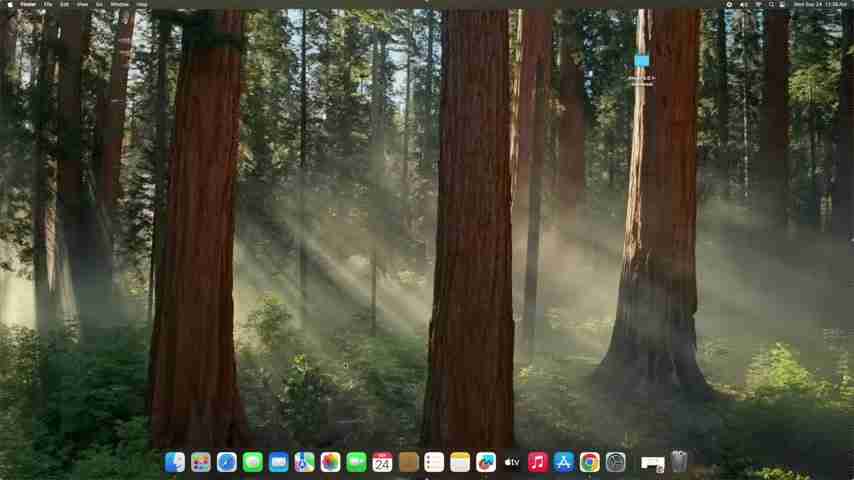The width and height of the screenshot is (854, 480).
Task: Open the Window menu
Action: [x=119, y=4]
